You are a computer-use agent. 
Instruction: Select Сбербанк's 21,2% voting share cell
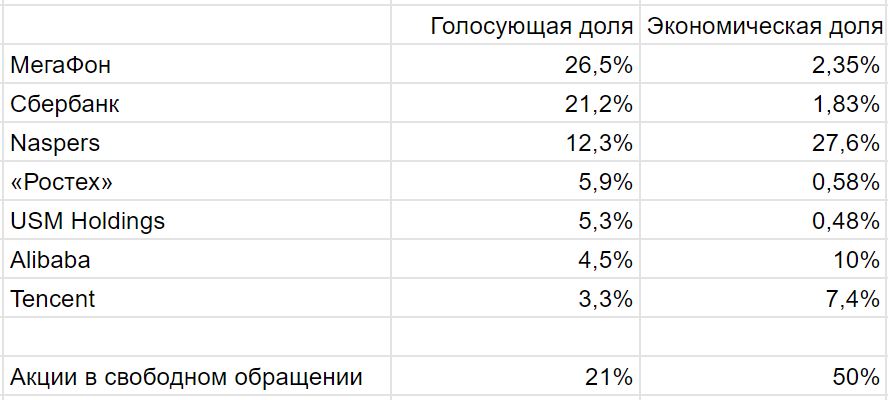(597, 104)
